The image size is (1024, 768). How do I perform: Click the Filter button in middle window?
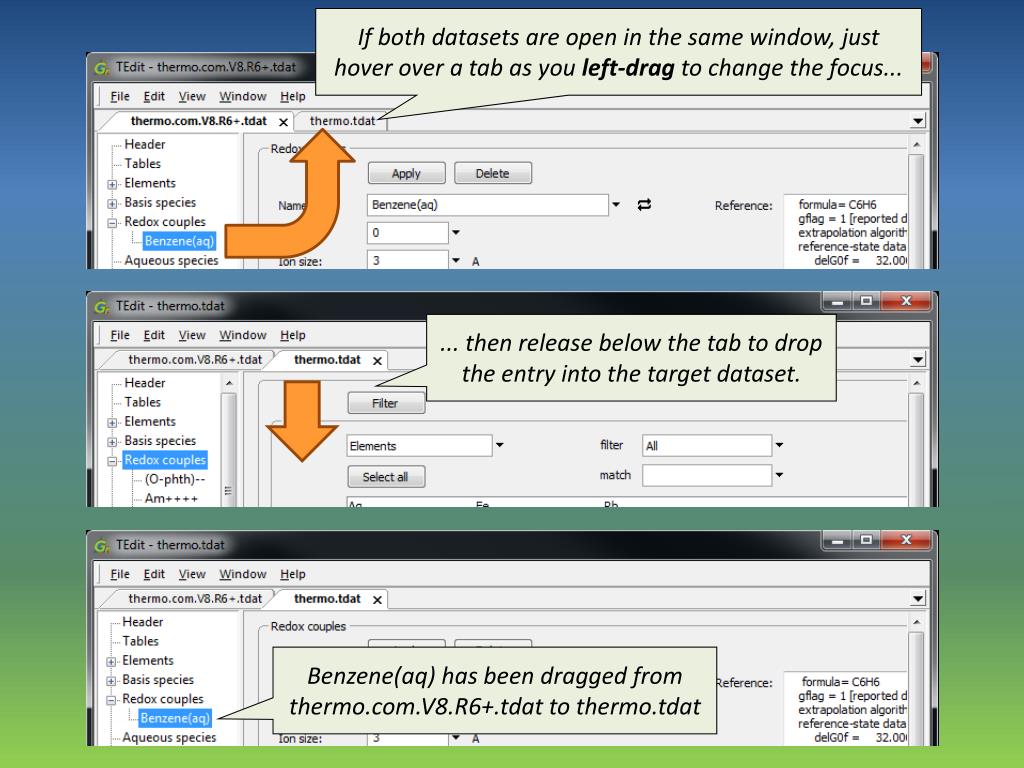pos(385,403)
